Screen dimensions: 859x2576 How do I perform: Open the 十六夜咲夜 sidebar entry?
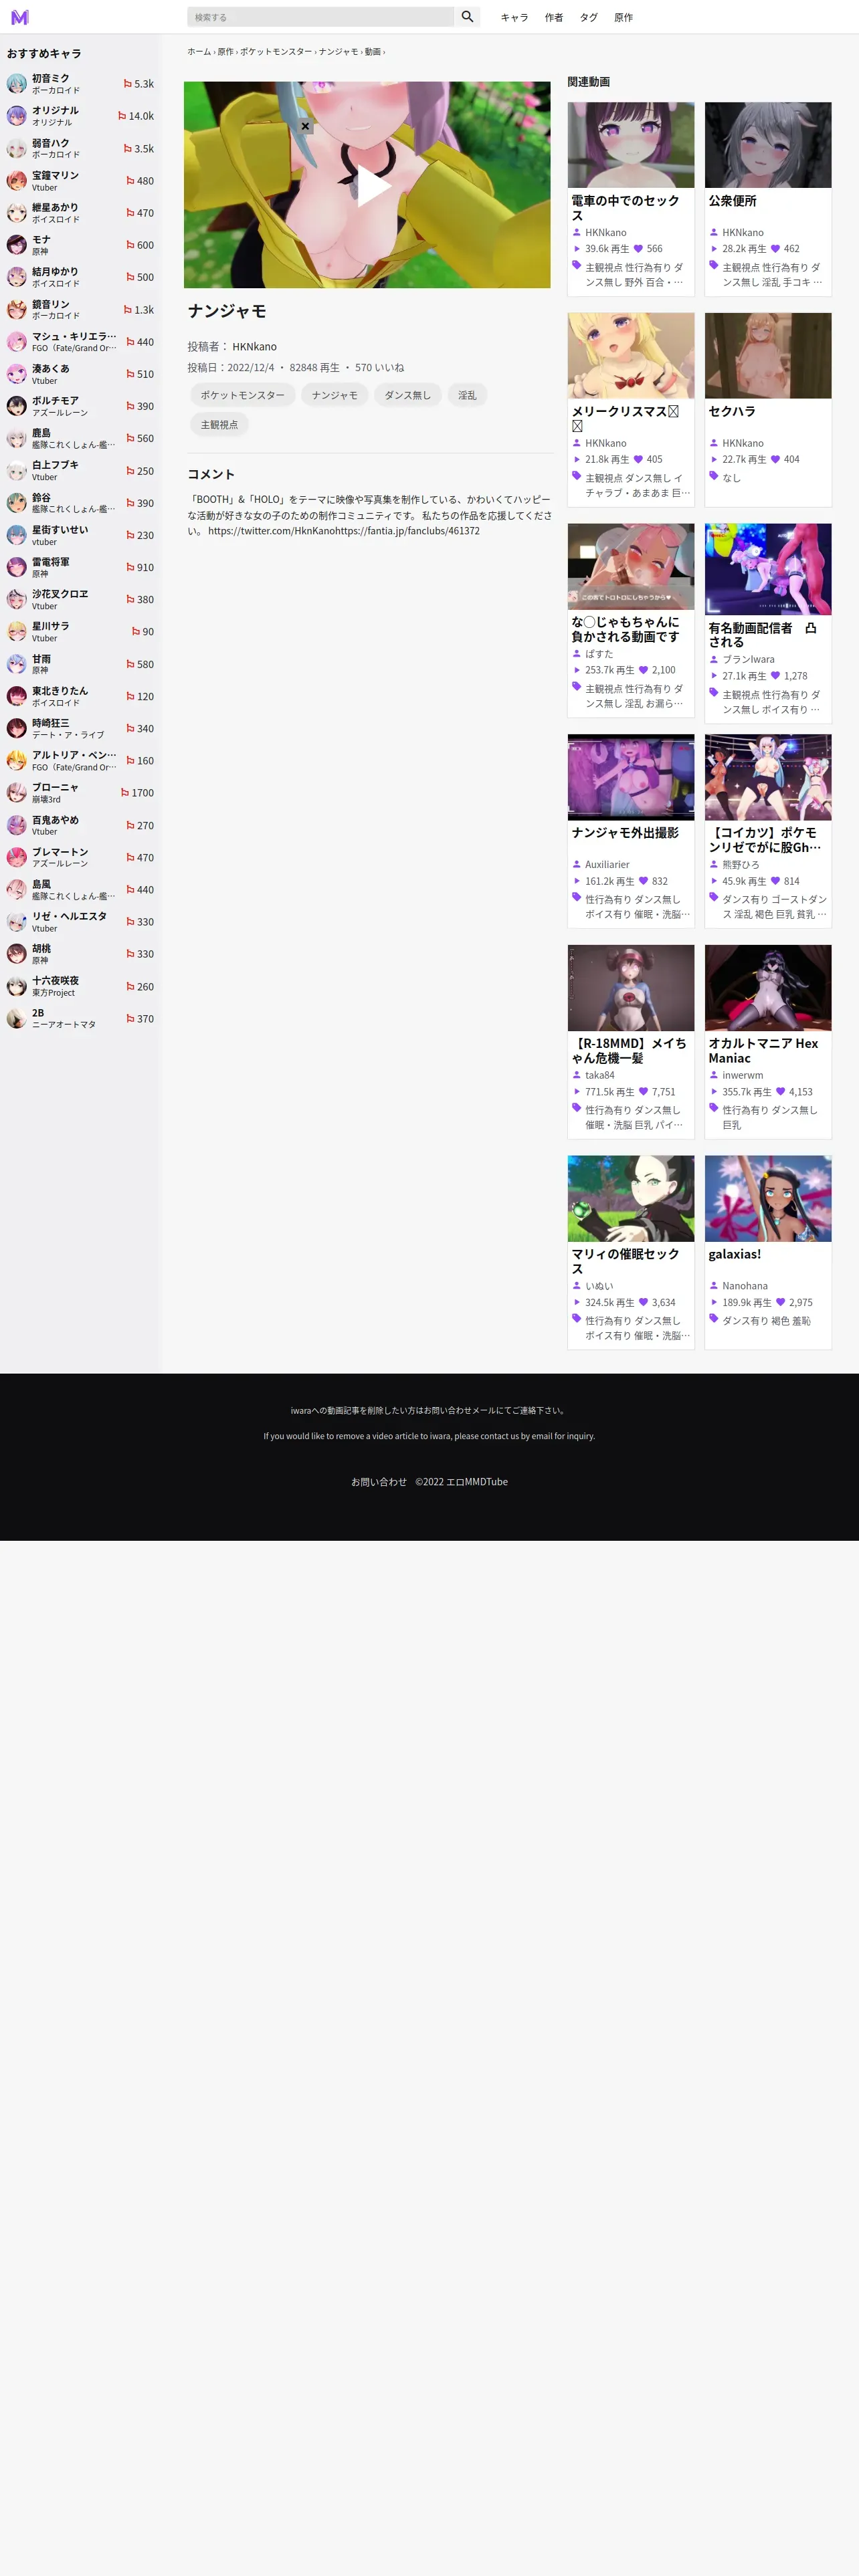click(x=80, y=986)
